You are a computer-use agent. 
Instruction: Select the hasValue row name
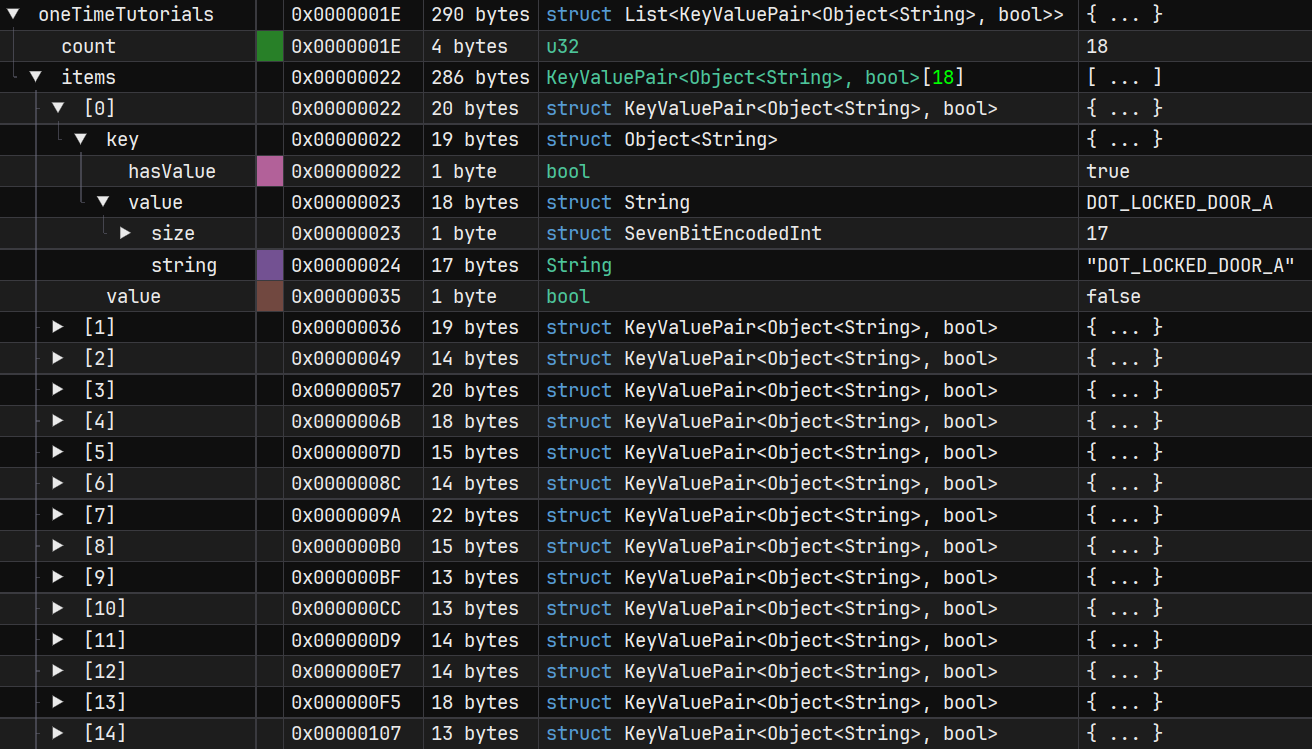(x=172, y=171)
